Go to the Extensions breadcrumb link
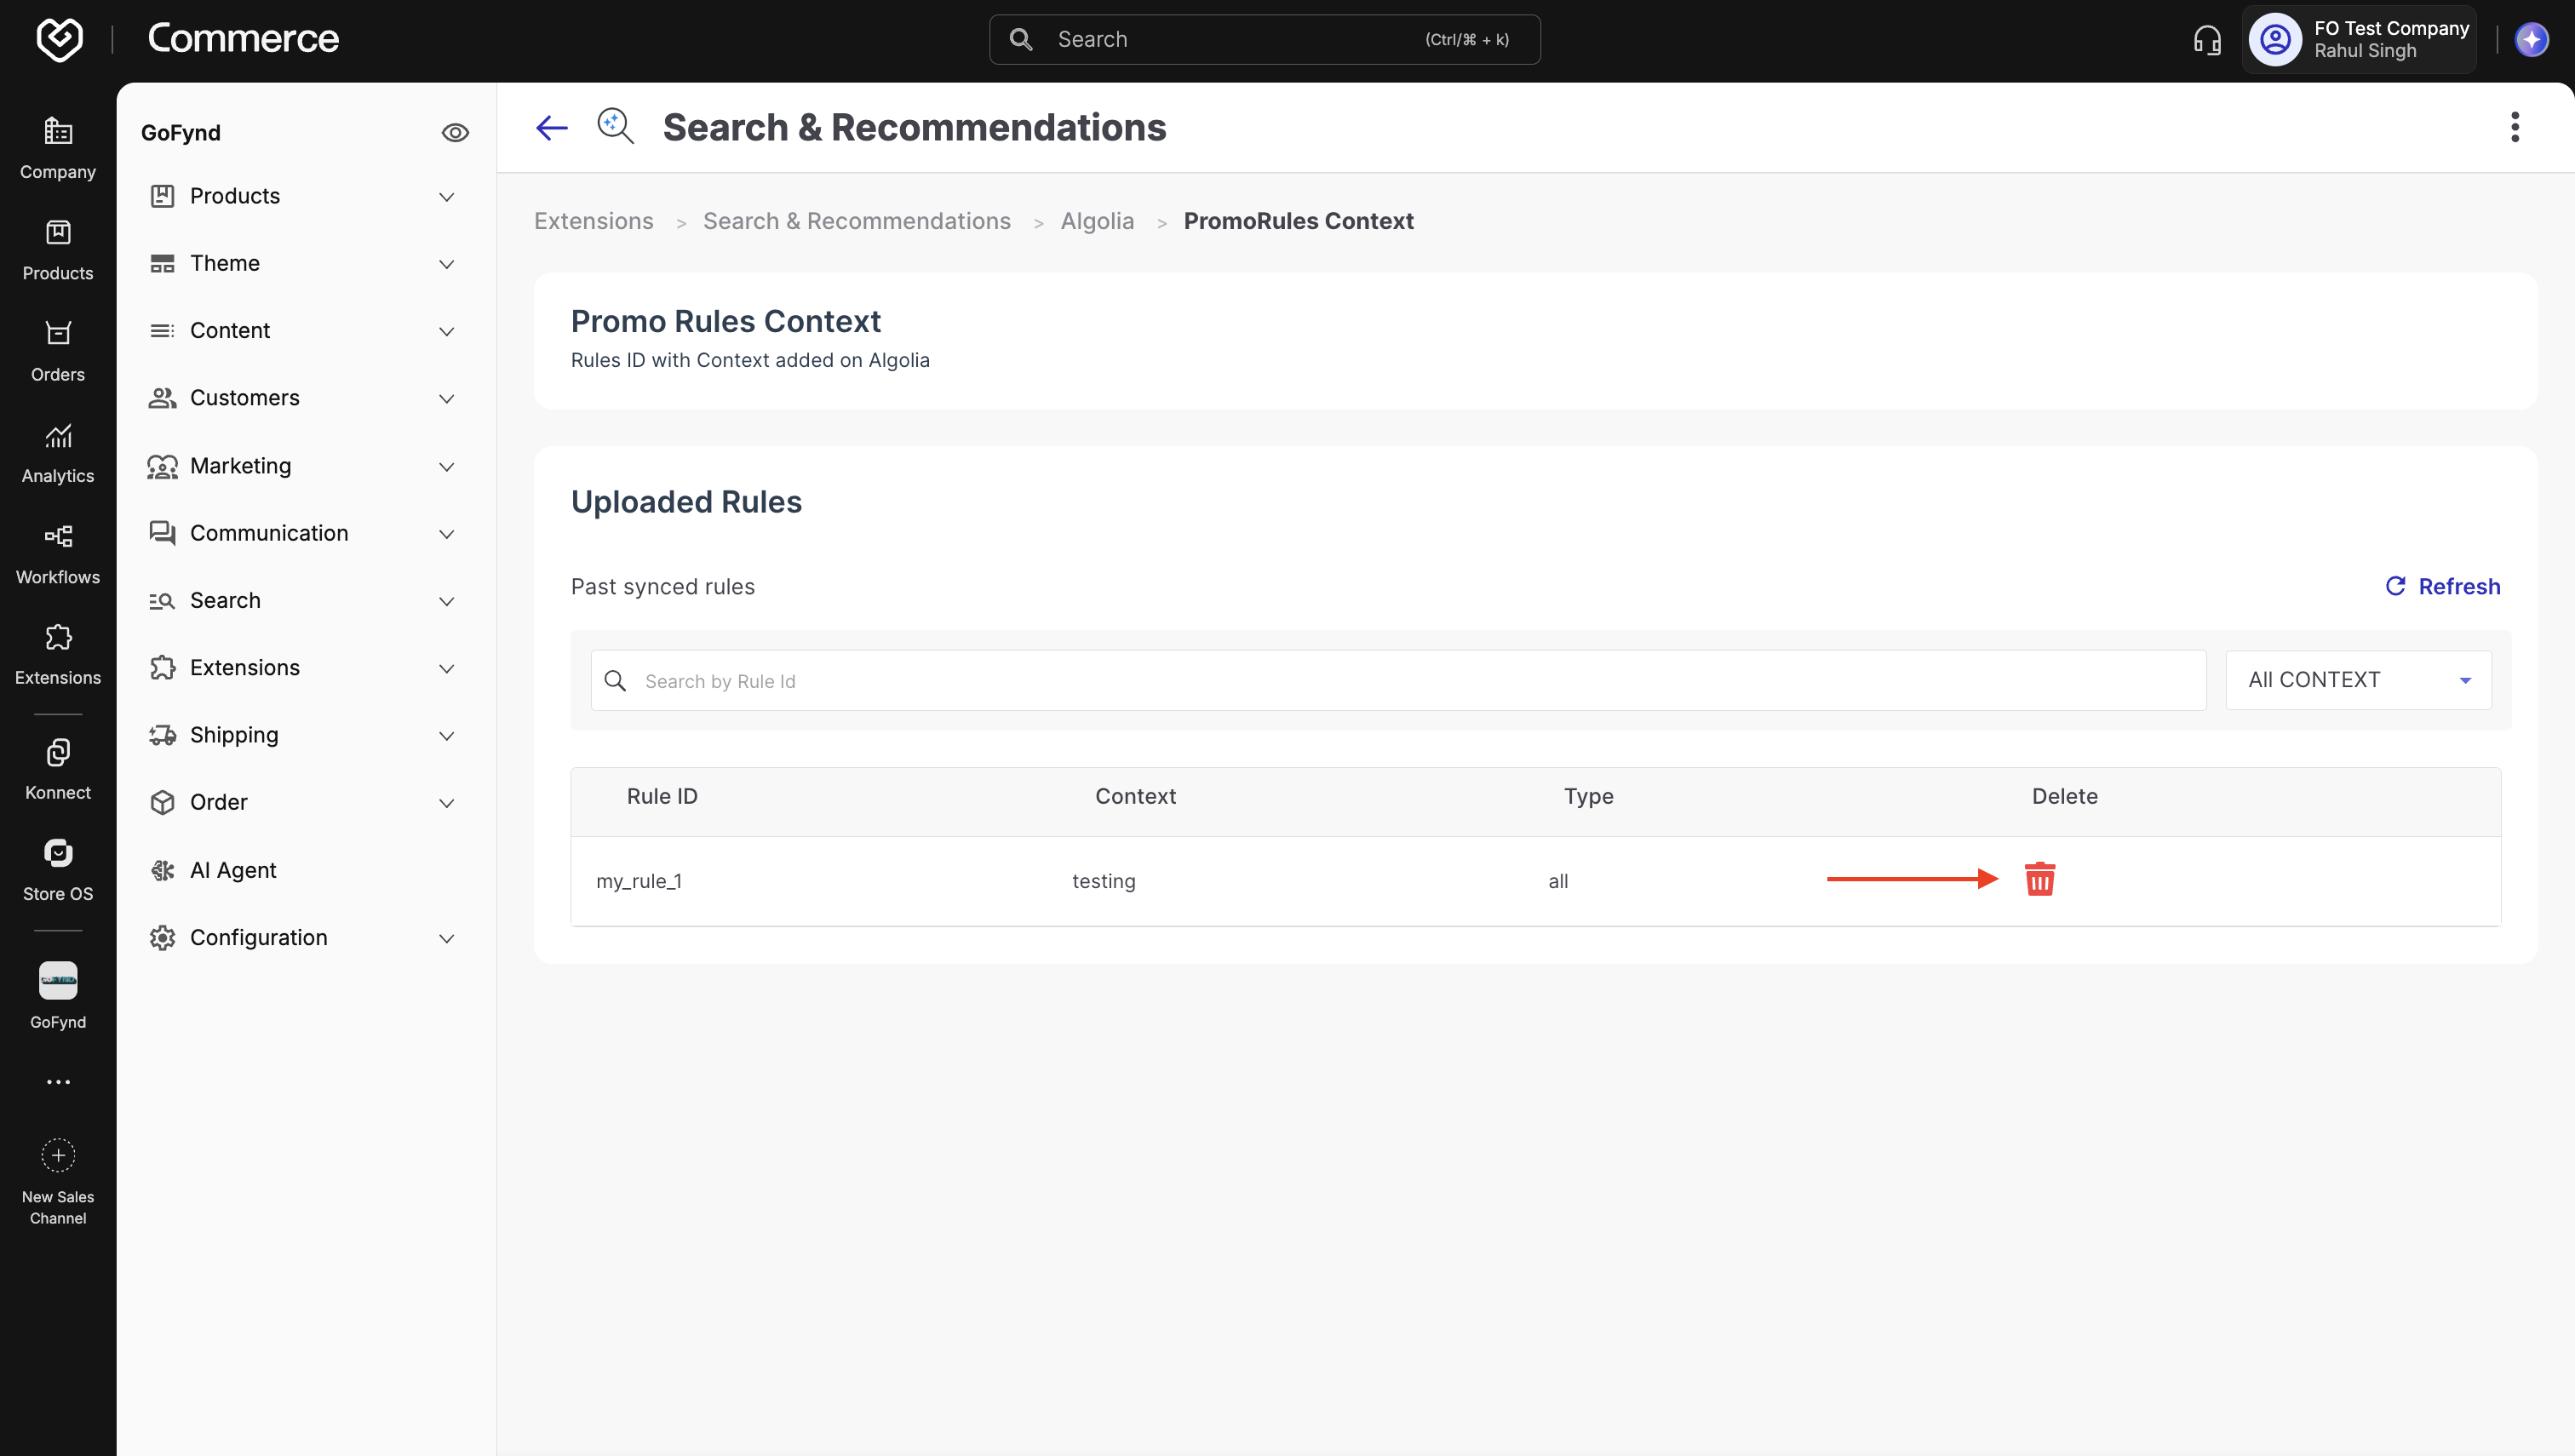This screenshot has width=2575, height=1456. pyautogui.click(x=593, y=221)
